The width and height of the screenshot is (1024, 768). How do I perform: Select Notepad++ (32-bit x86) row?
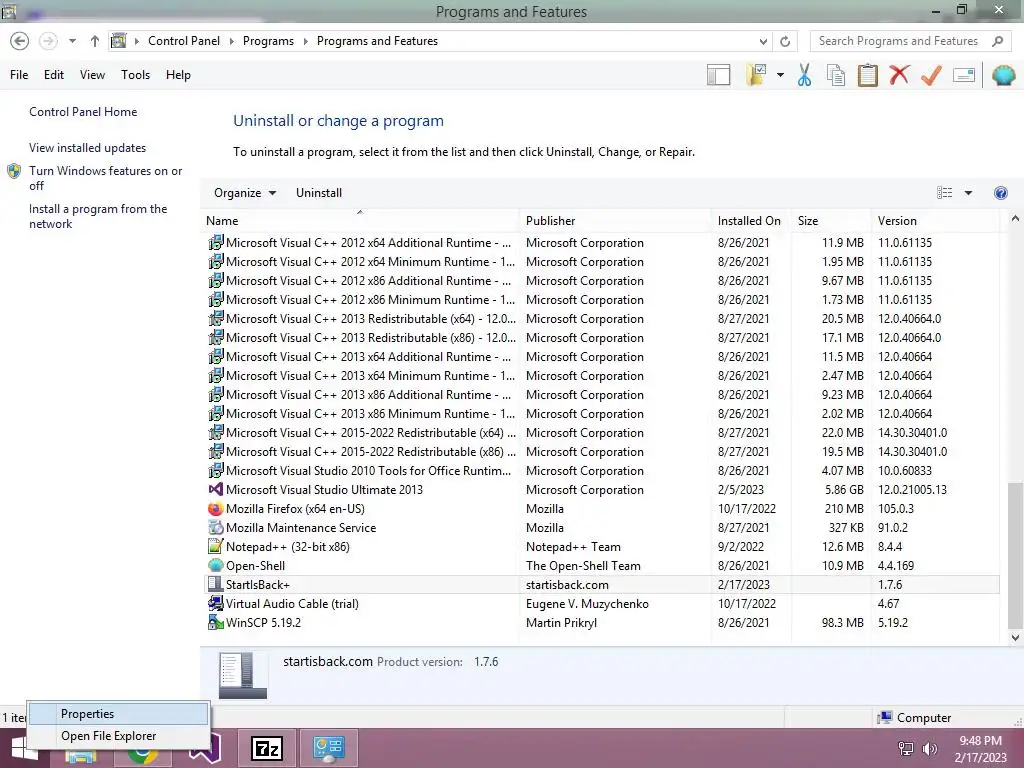(601, 547)
